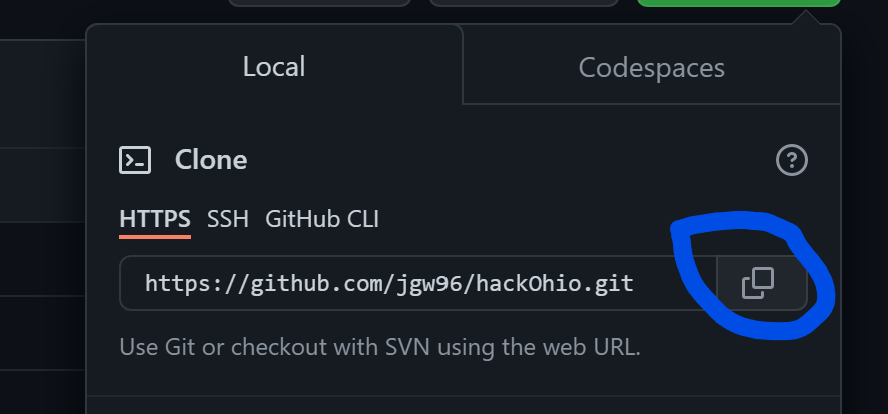The image size is (888, 414).
Task: Click the 'Use Git or checkout with SVN' hint
Action: (x=379, y=348)
